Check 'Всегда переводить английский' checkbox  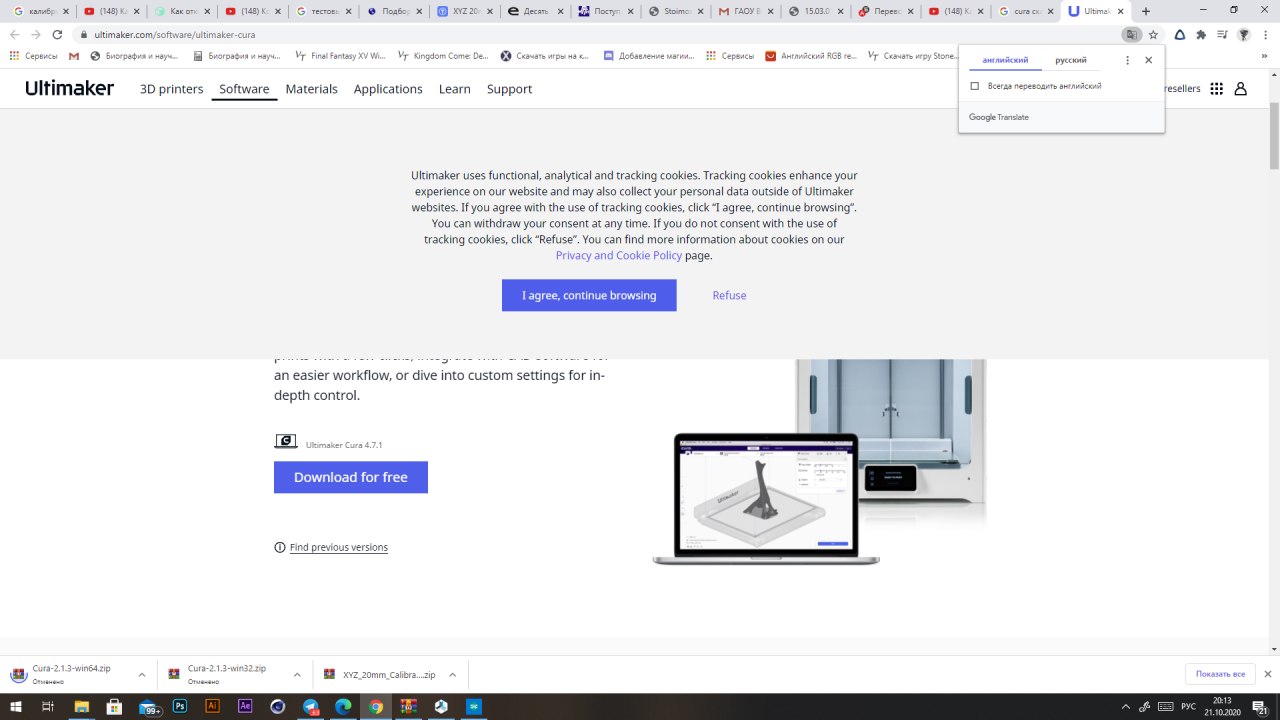[x=975, y=86]
